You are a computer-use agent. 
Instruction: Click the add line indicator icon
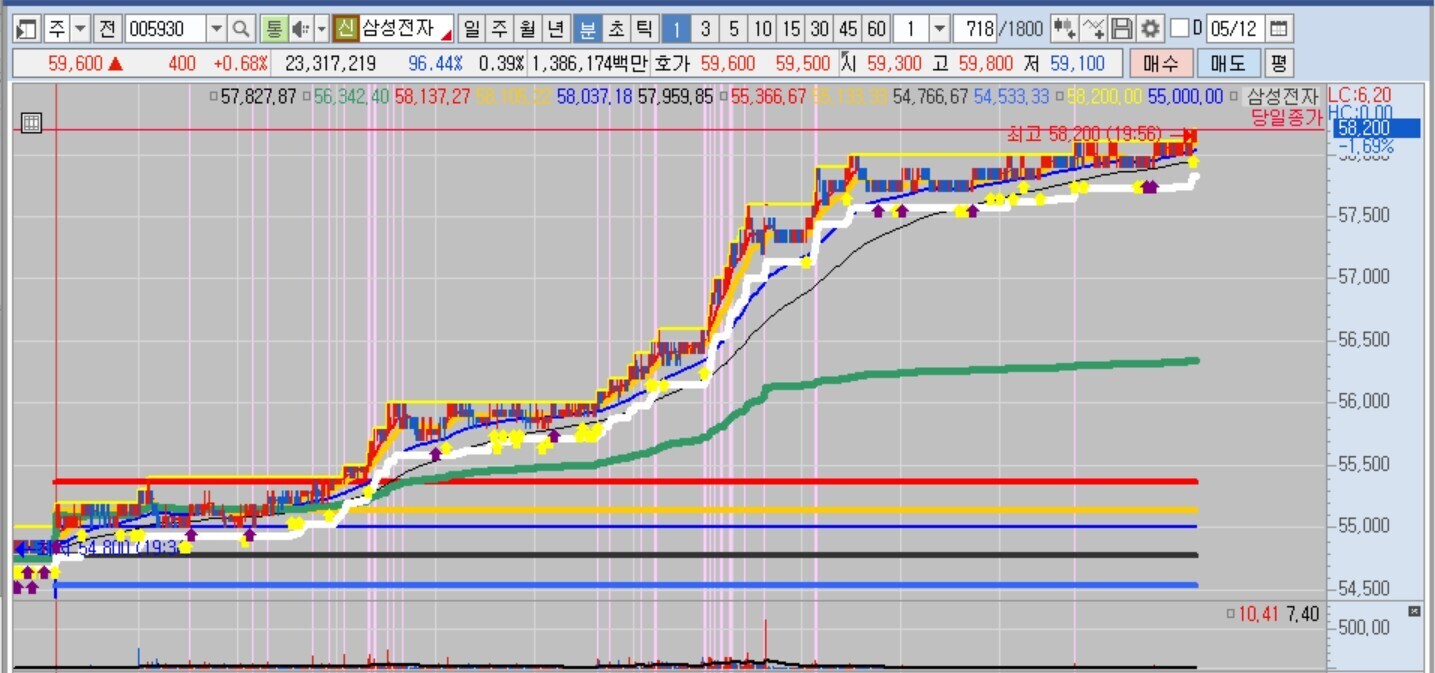(1094, 28)
